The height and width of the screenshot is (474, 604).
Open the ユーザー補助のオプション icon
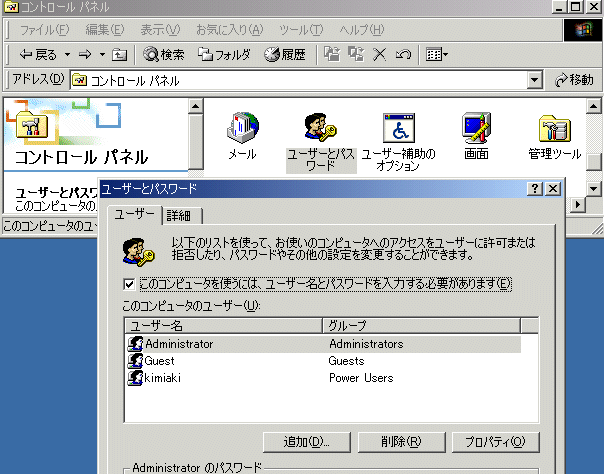point(399,142)
